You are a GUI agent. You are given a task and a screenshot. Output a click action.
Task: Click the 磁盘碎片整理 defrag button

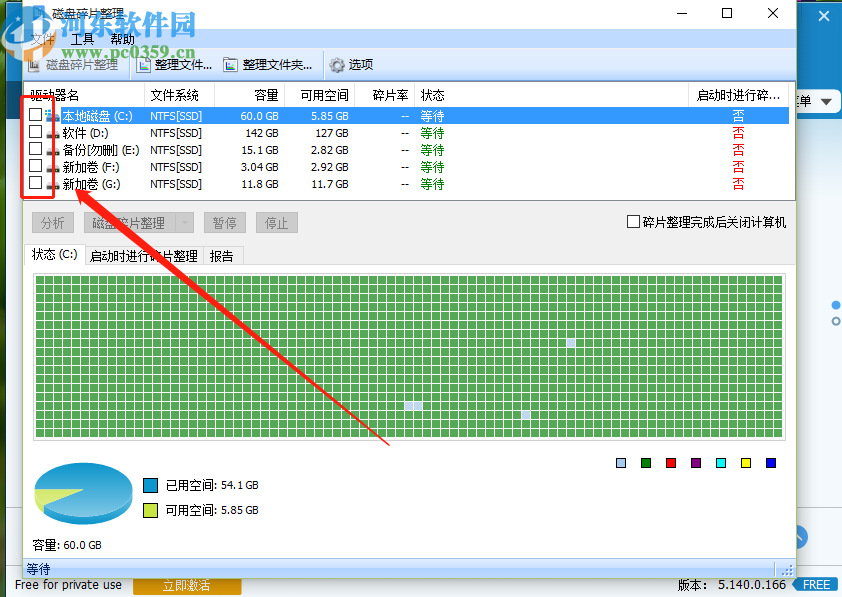pos(130,223)
